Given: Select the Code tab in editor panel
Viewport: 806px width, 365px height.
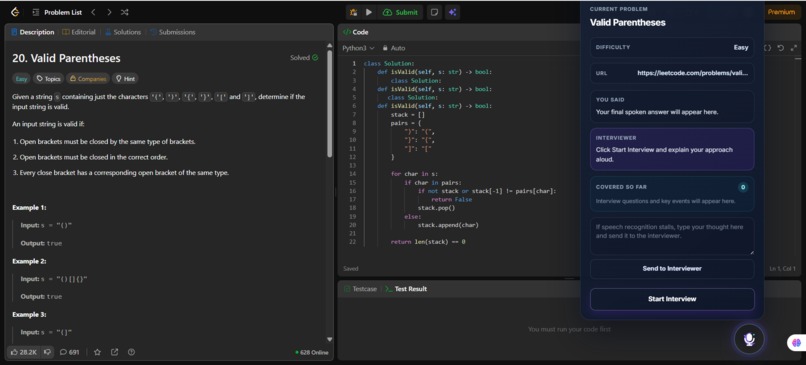Looking at the screenshot, I should 356,32.
